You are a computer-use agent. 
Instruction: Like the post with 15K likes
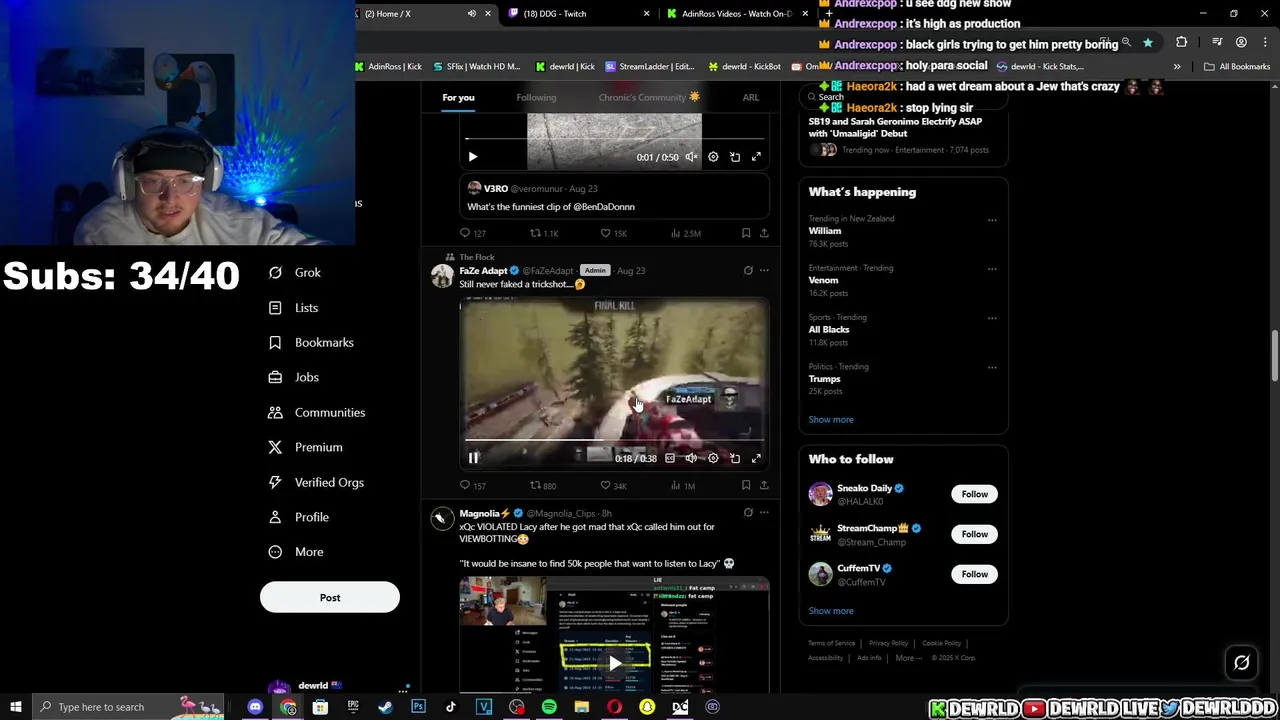(613, 233)
